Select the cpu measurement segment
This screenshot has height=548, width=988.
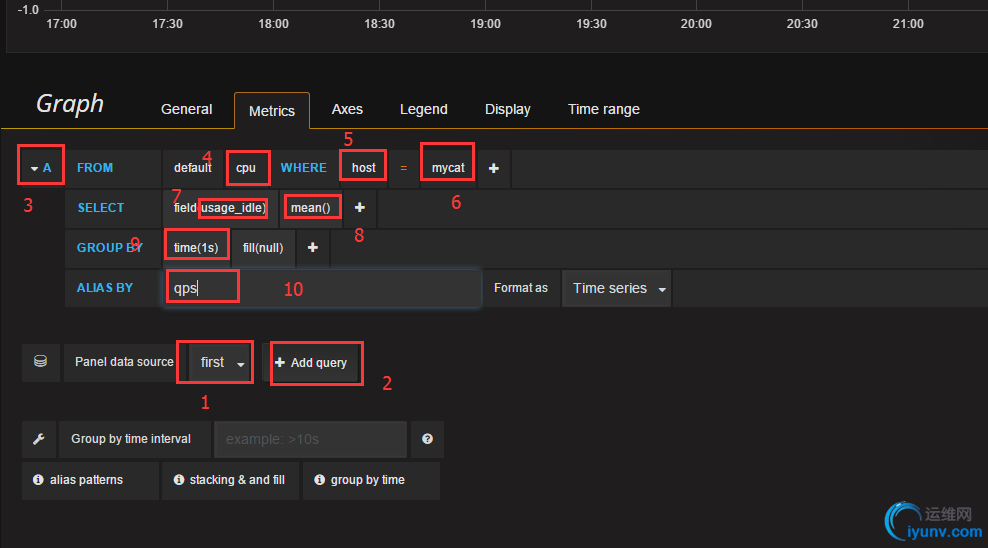246,168
